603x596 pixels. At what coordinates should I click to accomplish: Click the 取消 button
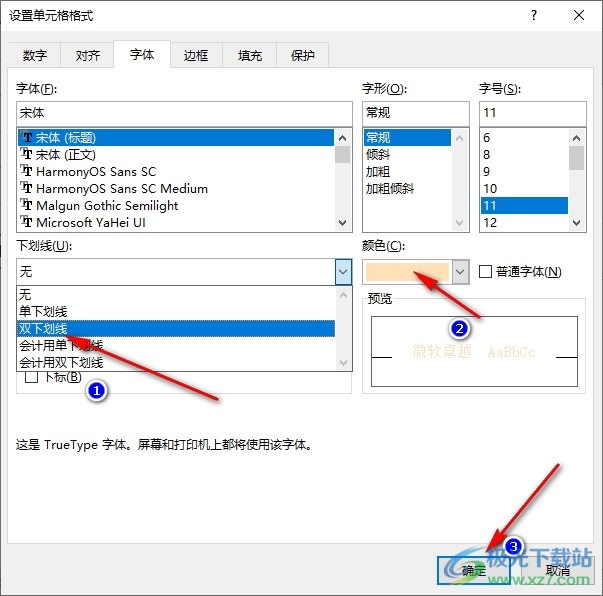558,571
